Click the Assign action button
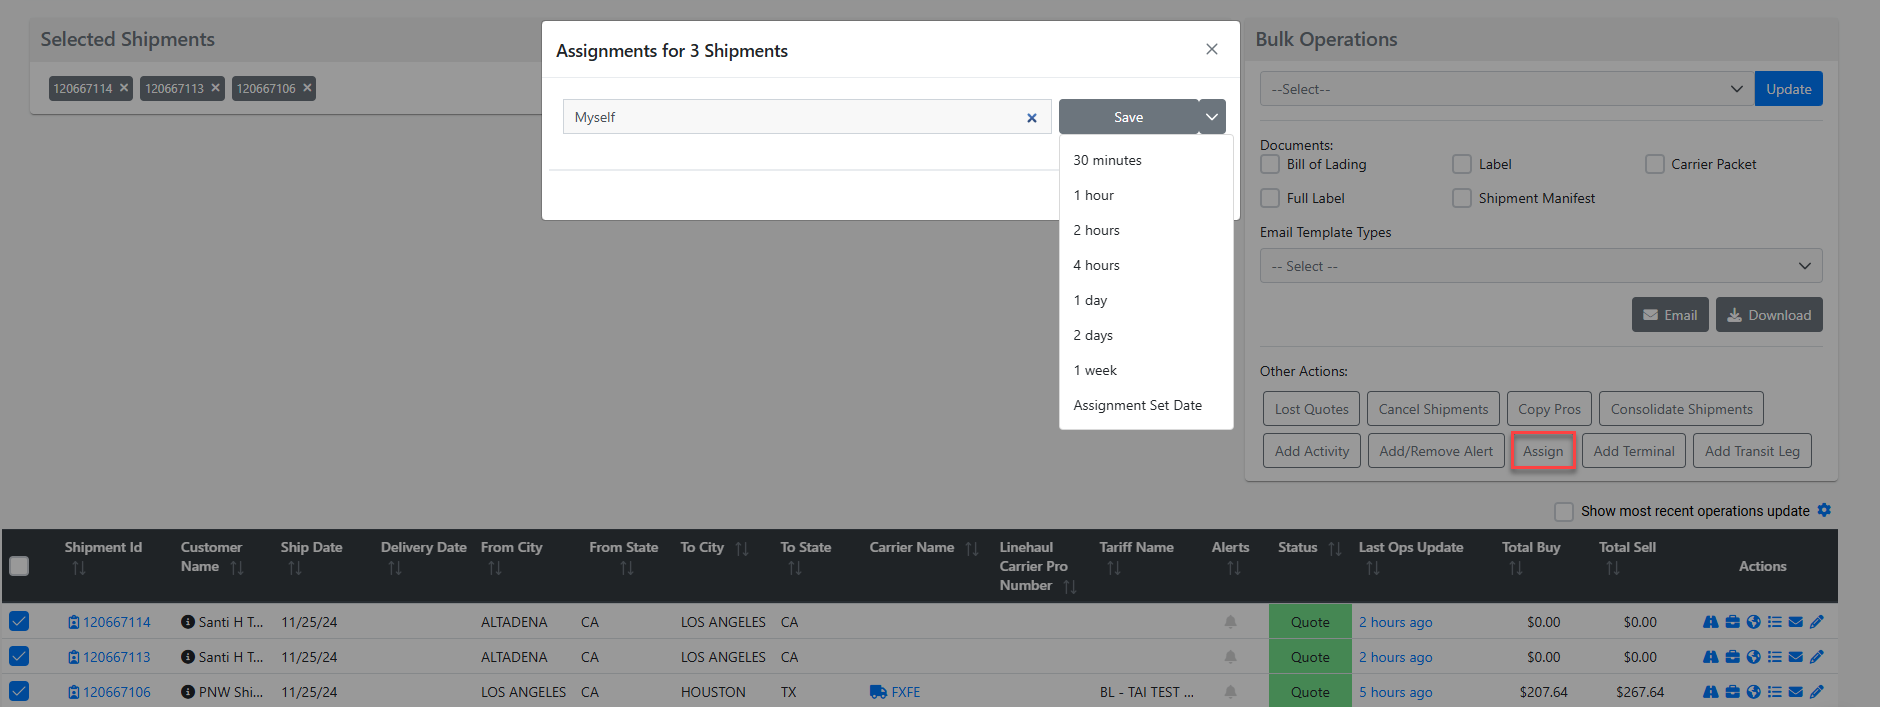 click(1543, 451)
